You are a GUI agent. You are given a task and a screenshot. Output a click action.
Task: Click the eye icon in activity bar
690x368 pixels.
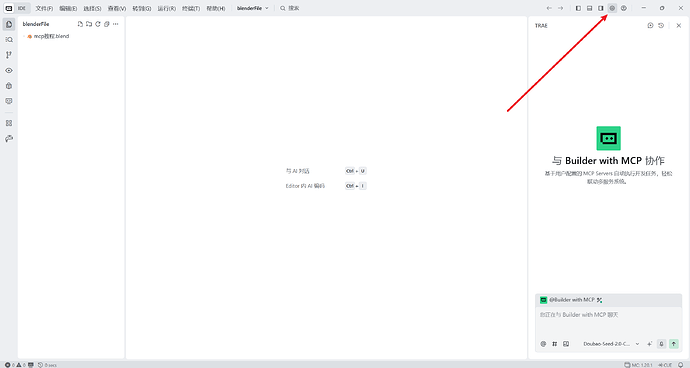coord(9,70)
